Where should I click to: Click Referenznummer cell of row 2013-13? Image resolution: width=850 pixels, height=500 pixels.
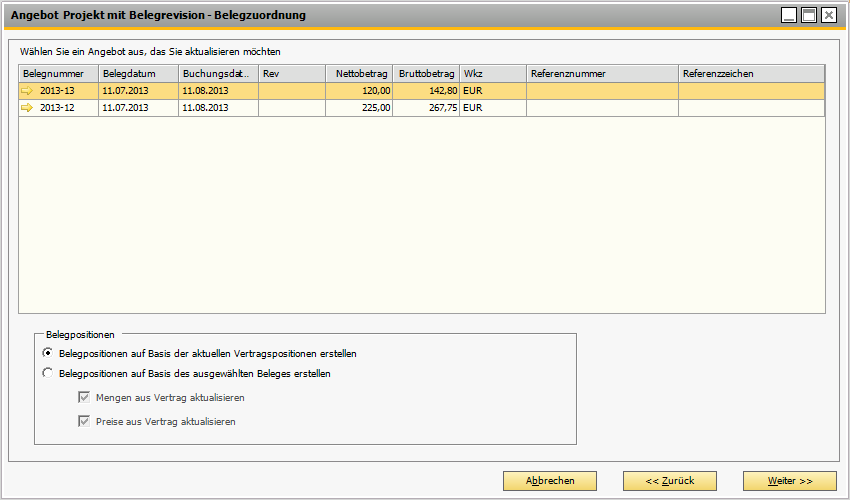602,91
